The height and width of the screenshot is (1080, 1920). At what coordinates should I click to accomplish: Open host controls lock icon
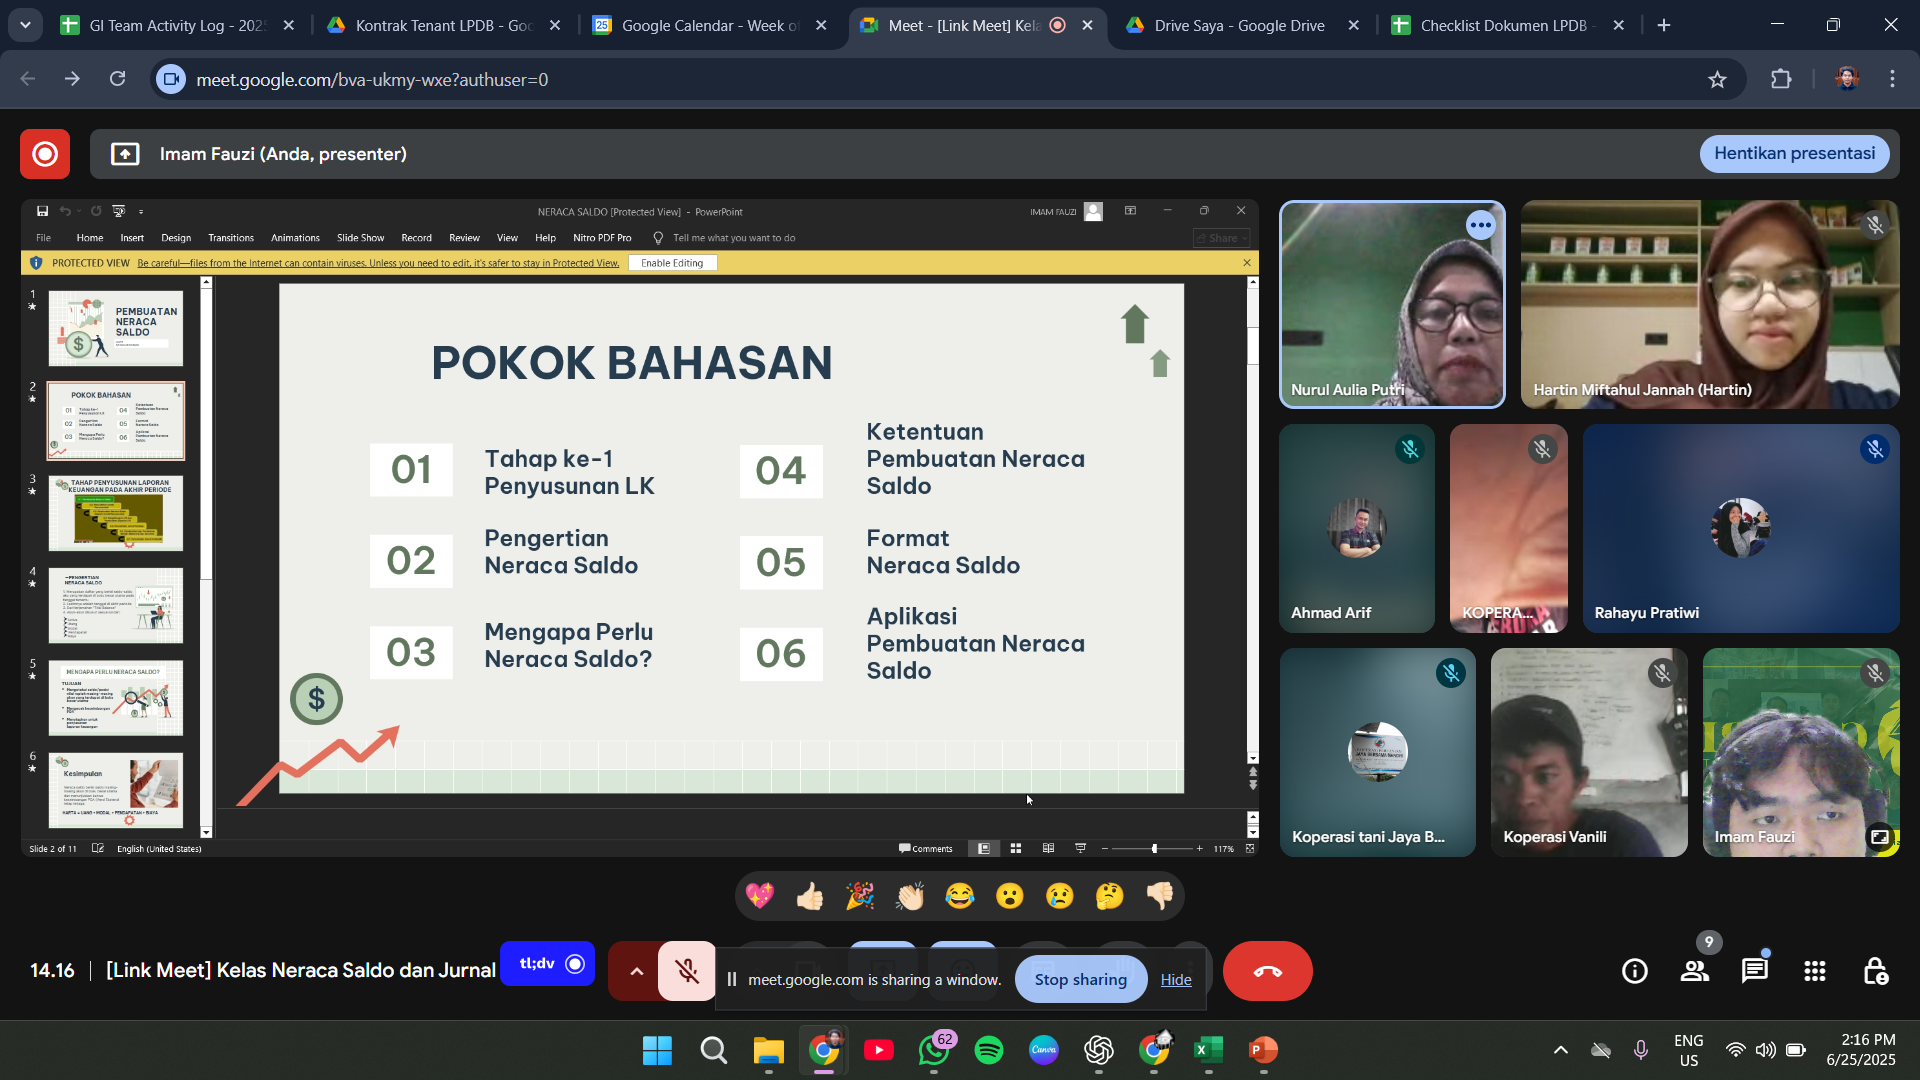(x=1875, y=971)
